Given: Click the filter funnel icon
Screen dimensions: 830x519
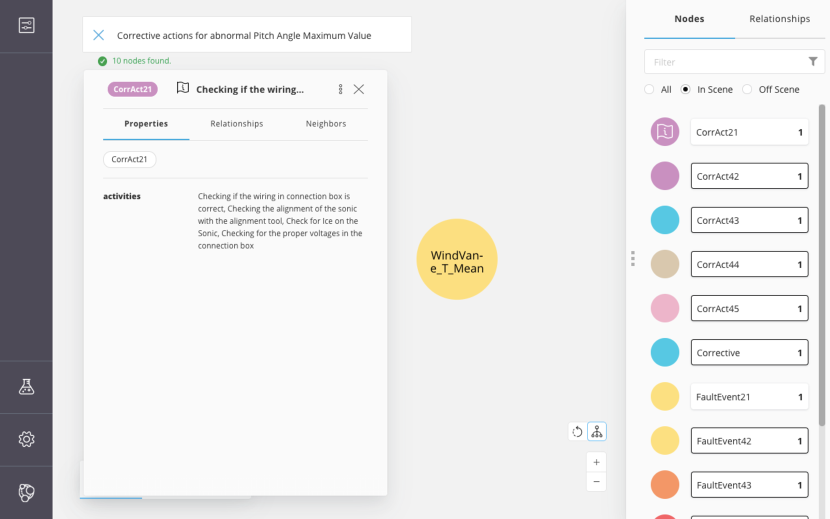Looking at the screenshot, I should point(812,62).
